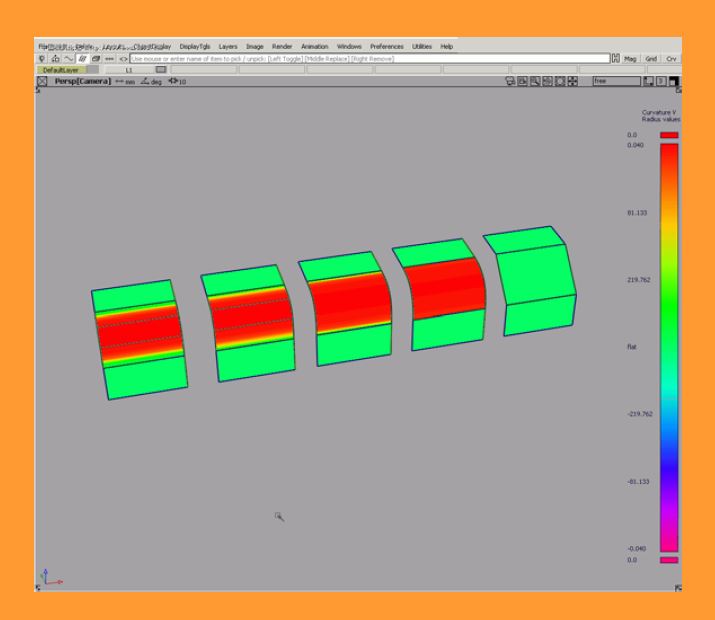Image resolution: width=715 pixels, height=620 pixels.
Task: Select the DefaultLayer tab
Action: tap(61, 70)
